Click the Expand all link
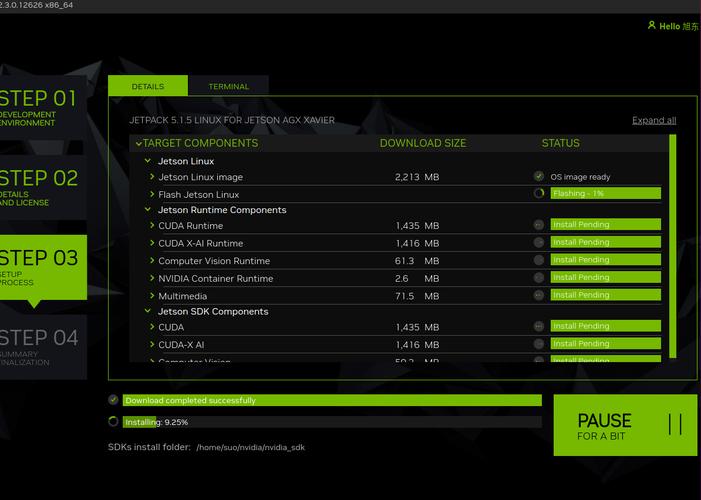Viewport: 701px width, 500px height. (x=653, y=121)
